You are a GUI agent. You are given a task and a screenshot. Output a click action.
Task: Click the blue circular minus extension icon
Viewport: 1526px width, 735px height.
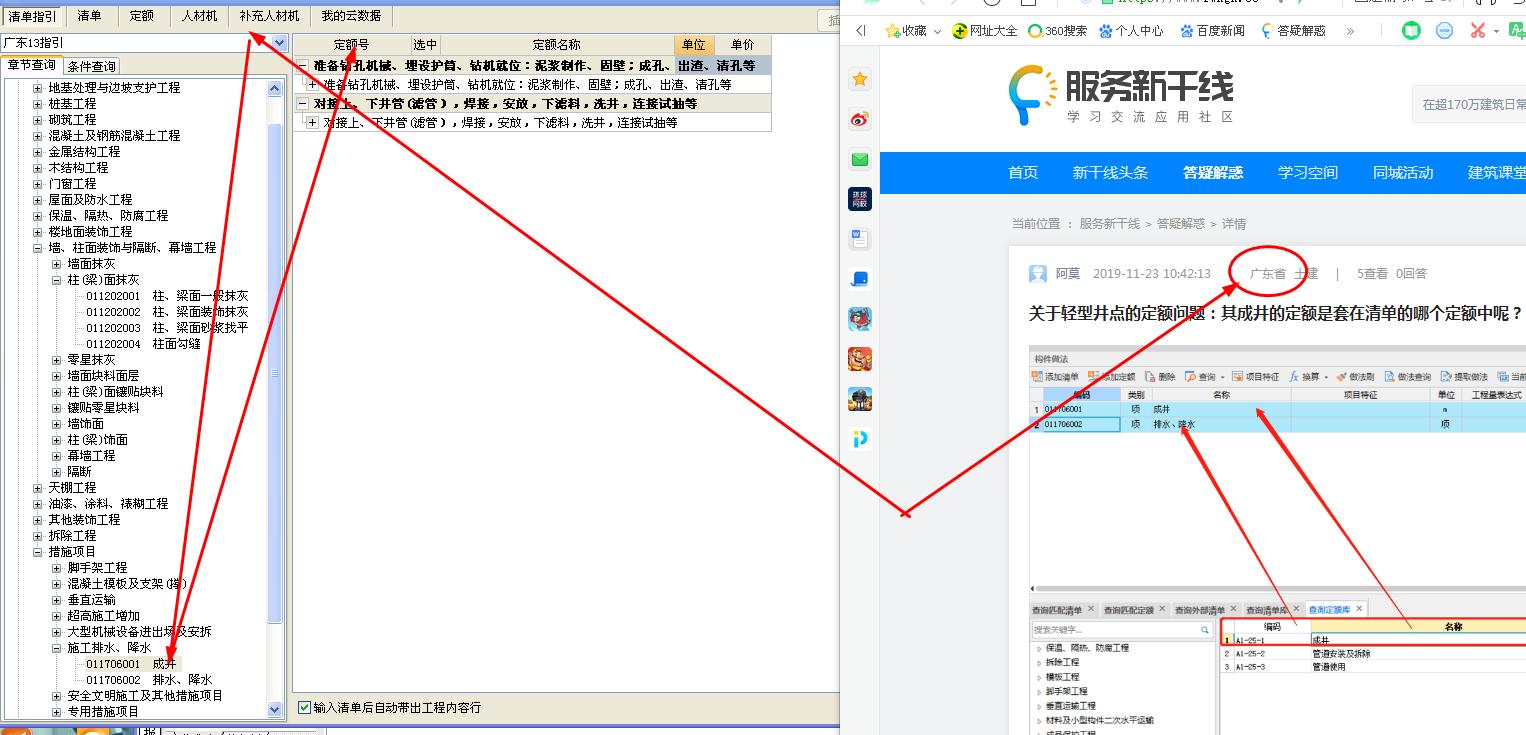(x=1444, y=31)
